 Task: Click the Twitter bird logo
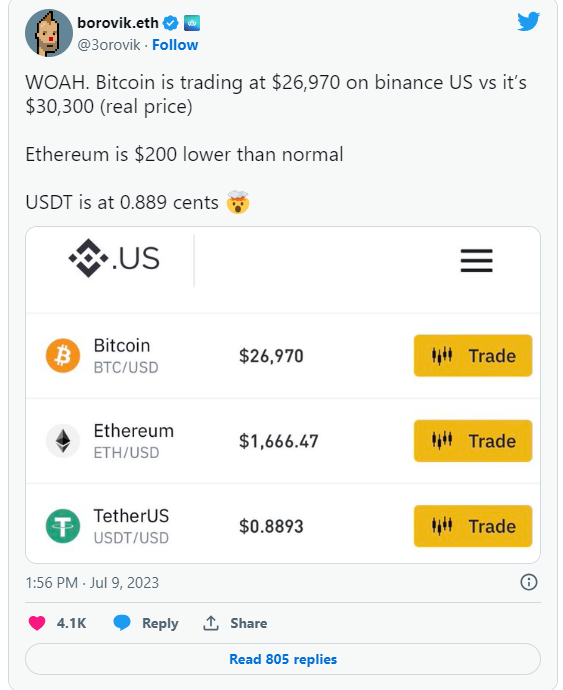[528, 21]
